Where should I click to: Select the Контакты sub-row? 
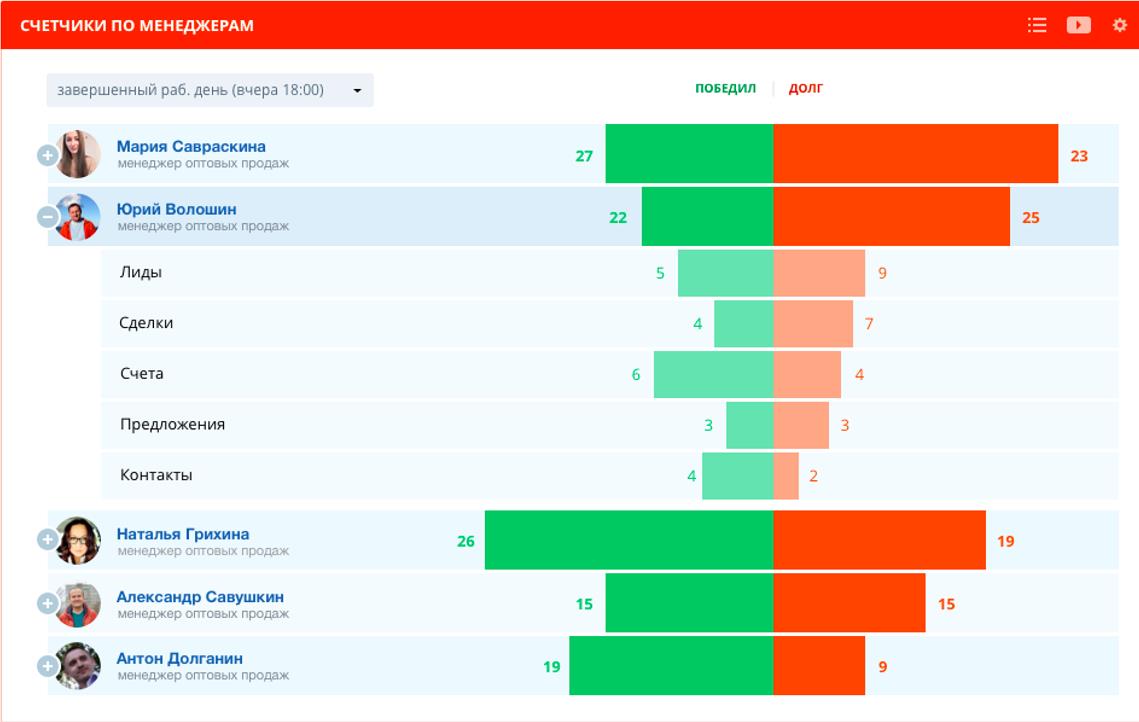click(156, 475)
